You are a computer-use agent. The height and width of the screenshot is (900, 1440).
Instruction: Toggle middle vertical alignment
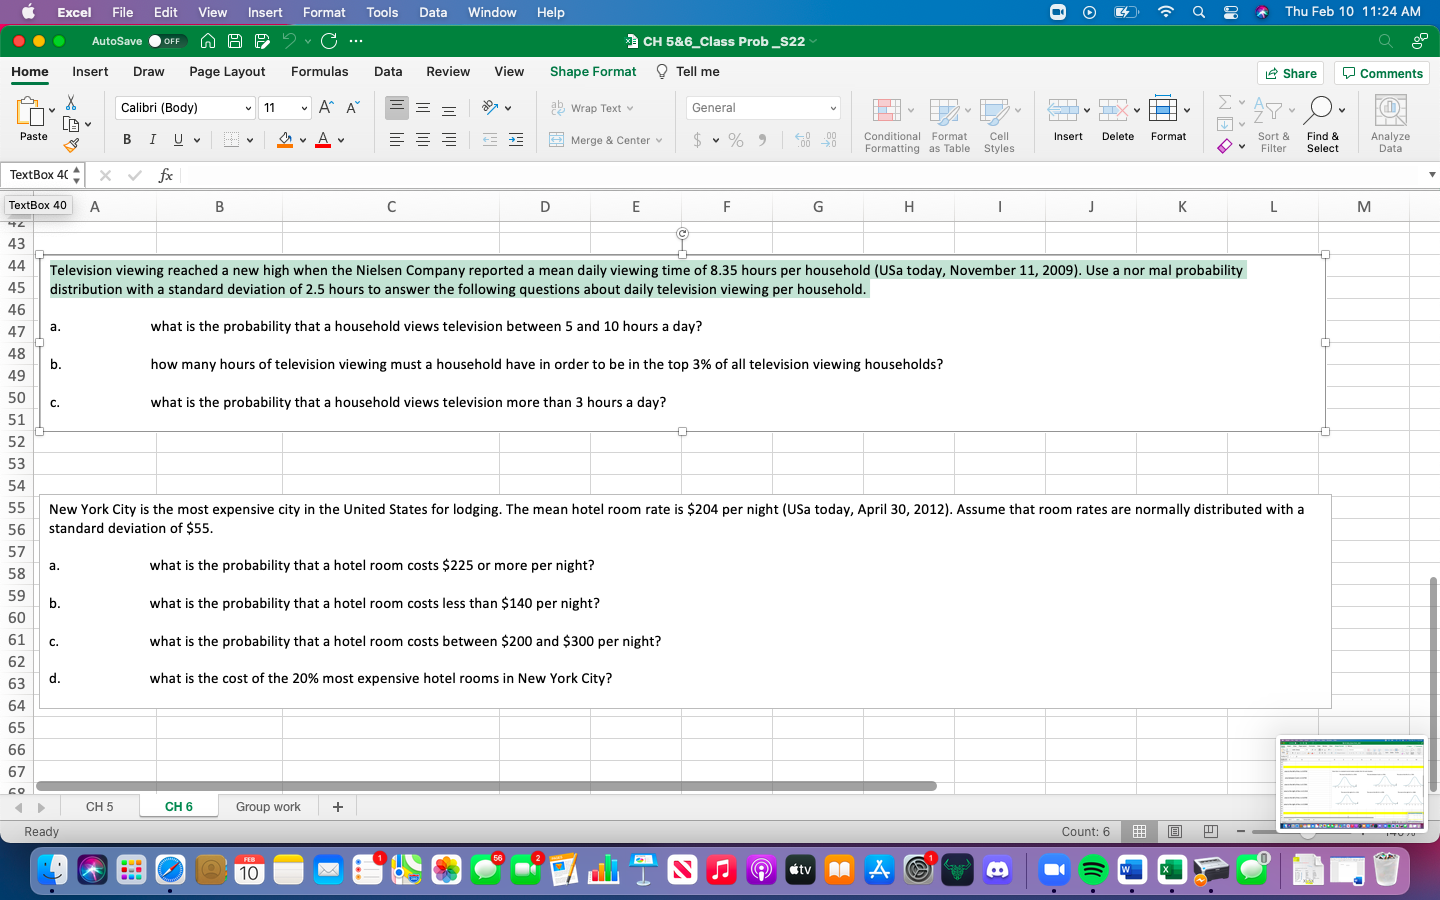423,108
